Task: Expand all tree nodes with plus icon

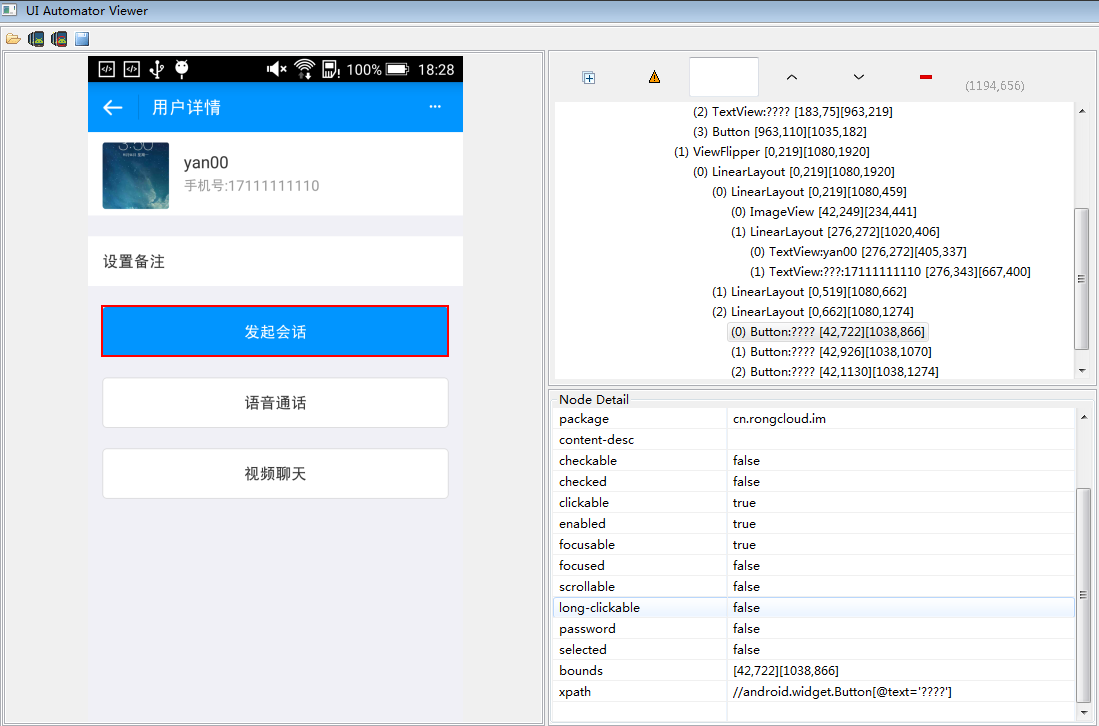Action: click(x=589, y=78)
